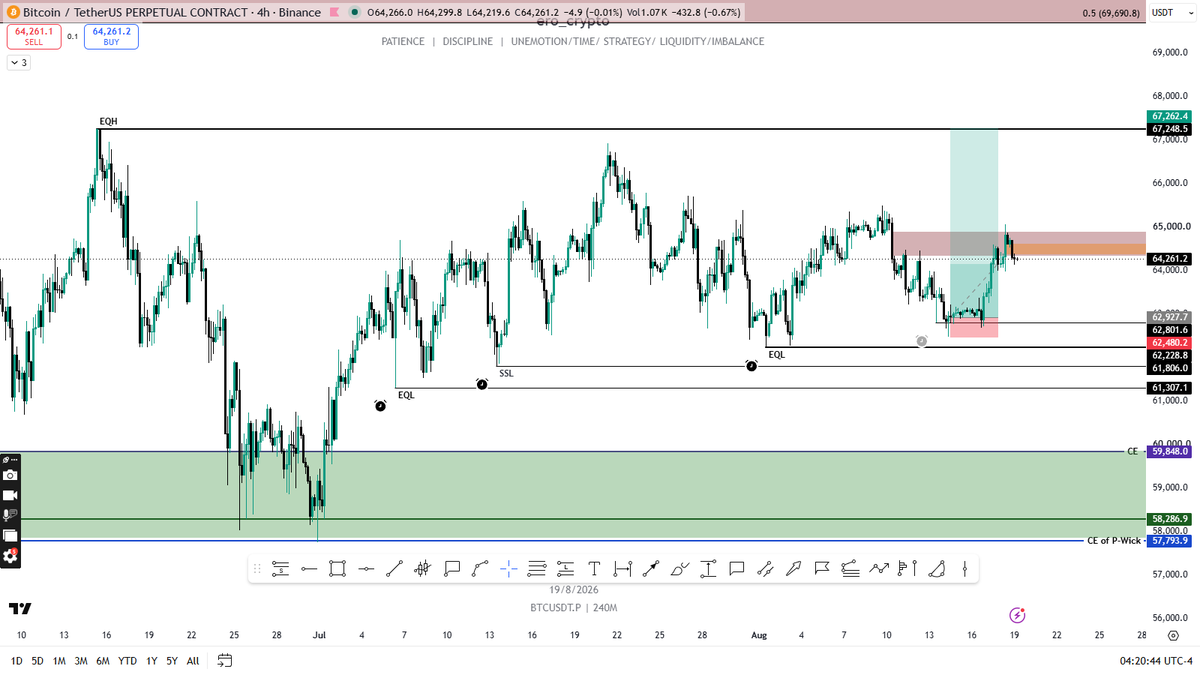
Task: Click the camera icon in recorder widget
Action: point(10,476)
